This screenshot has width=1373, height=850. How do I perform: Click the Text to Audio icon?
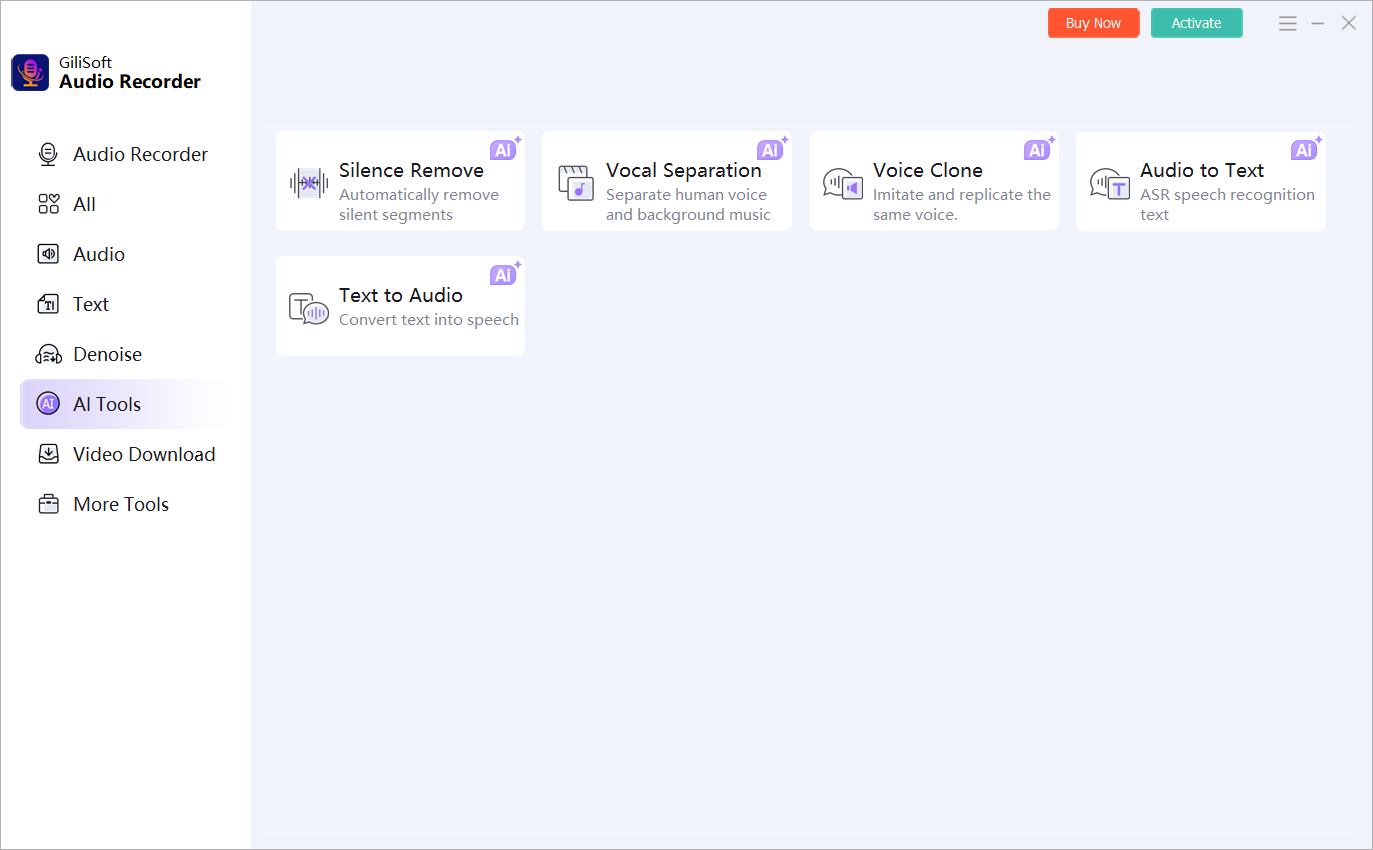coord(309,309)
